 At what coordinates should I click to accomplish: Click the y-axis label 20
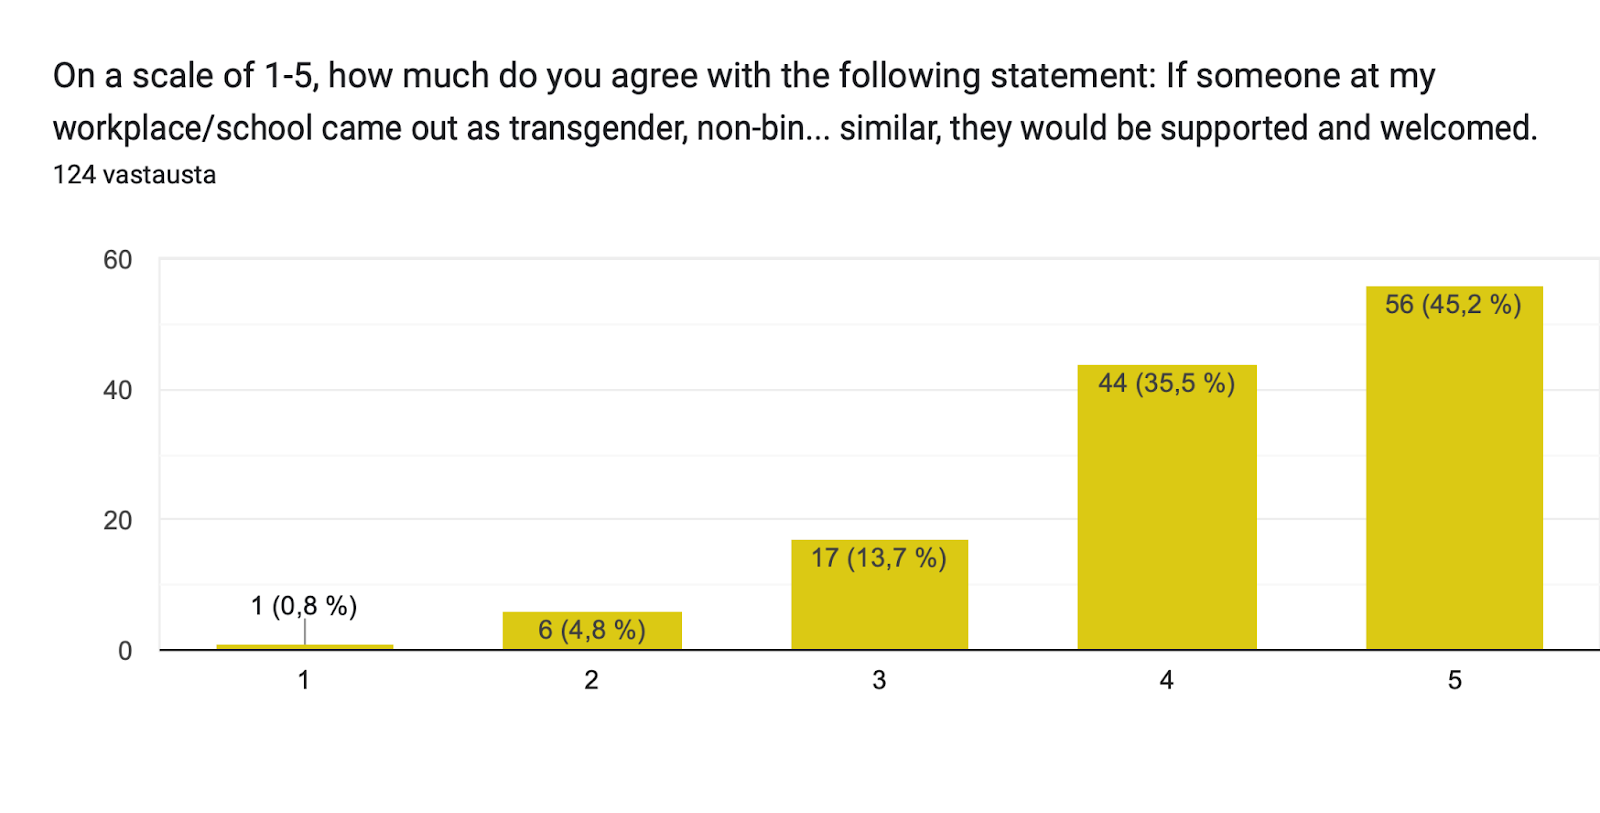(118, 520)
